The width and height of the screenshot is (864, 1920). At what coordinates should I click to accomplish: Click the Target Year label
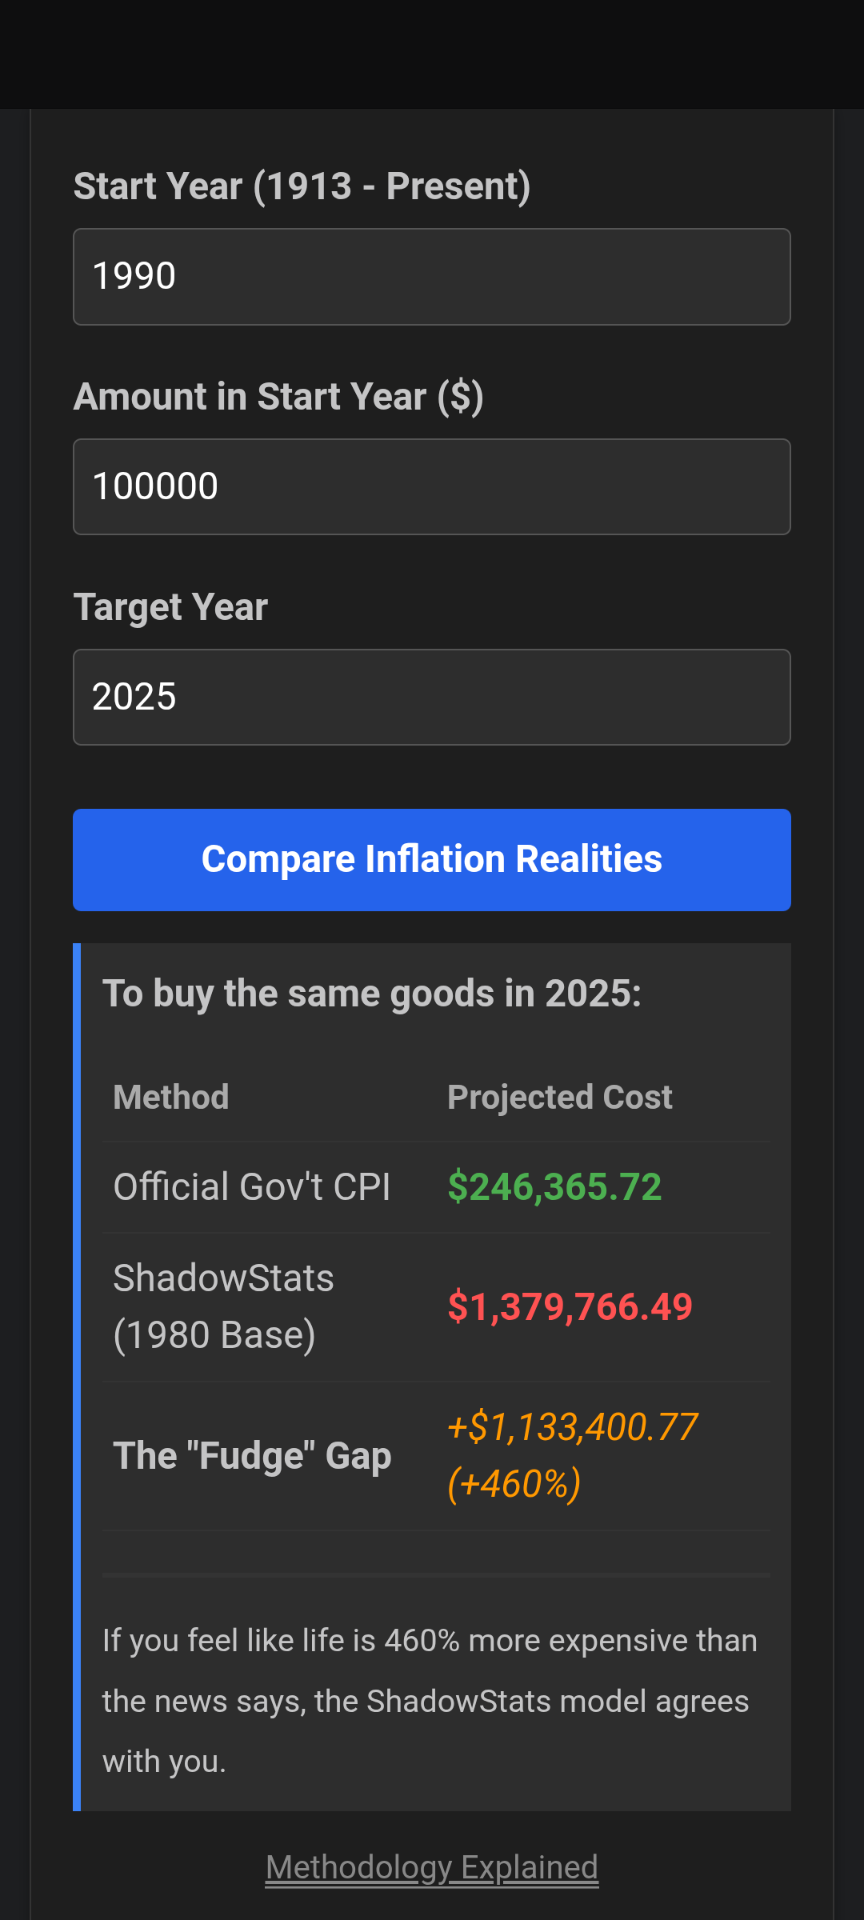click(171, 607)
